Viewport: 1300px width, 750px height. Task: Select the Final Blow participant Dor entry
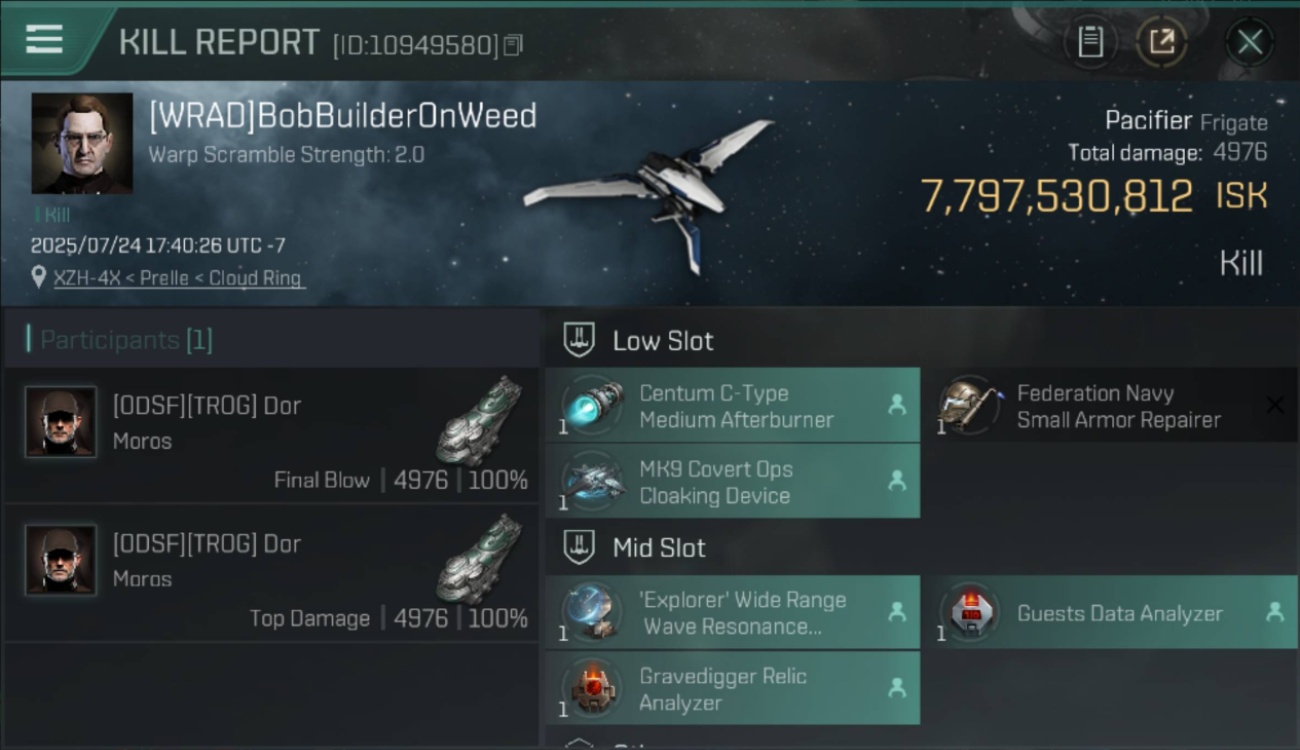point(271,435)
